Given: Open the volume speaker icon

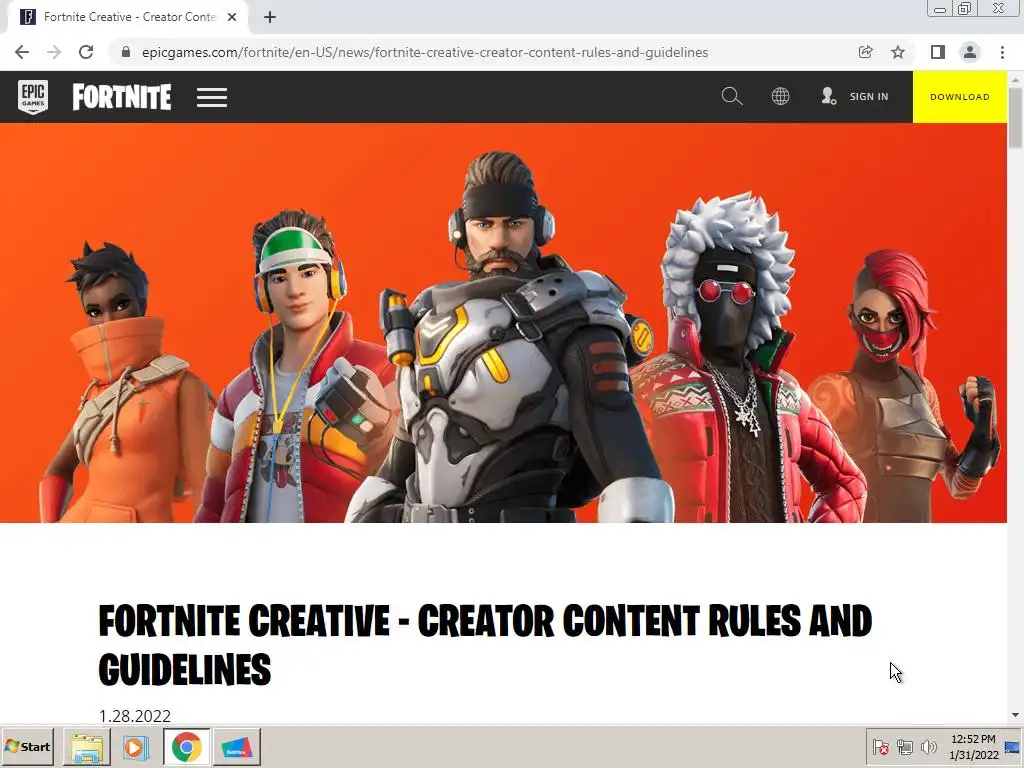Looking at the screenshot, I should (928, 746).
